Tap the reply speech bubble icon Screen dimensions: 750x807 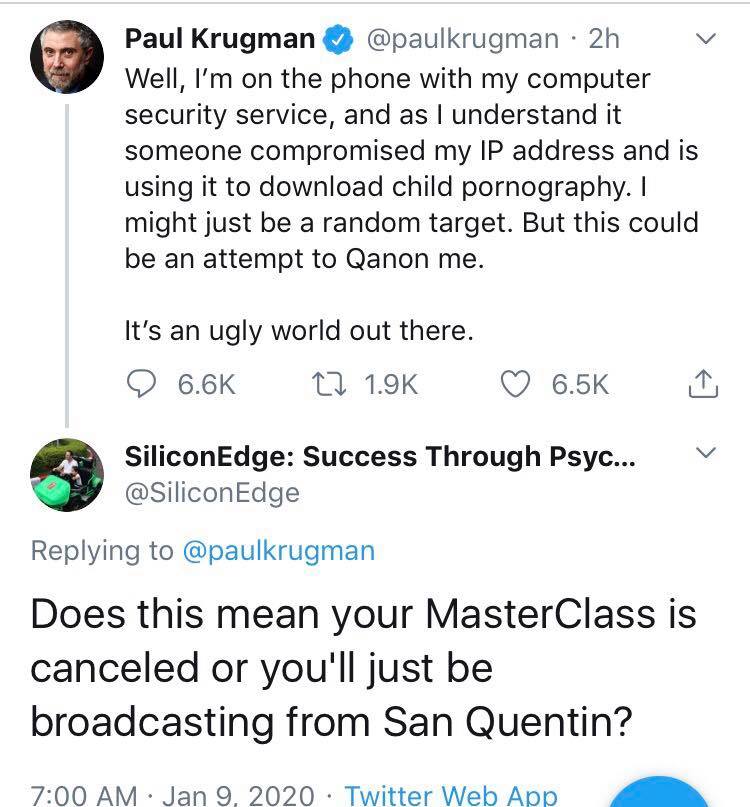145,384
